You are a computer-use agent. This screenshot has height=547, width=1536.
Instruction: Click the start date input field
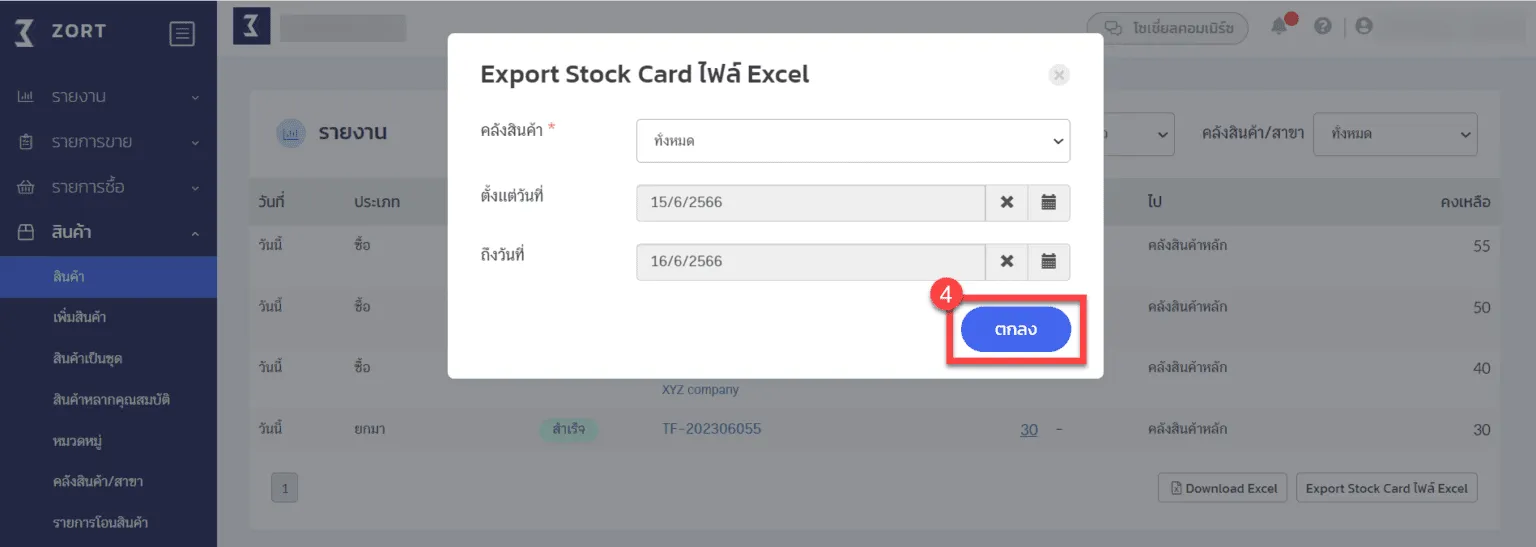[810, 202]
